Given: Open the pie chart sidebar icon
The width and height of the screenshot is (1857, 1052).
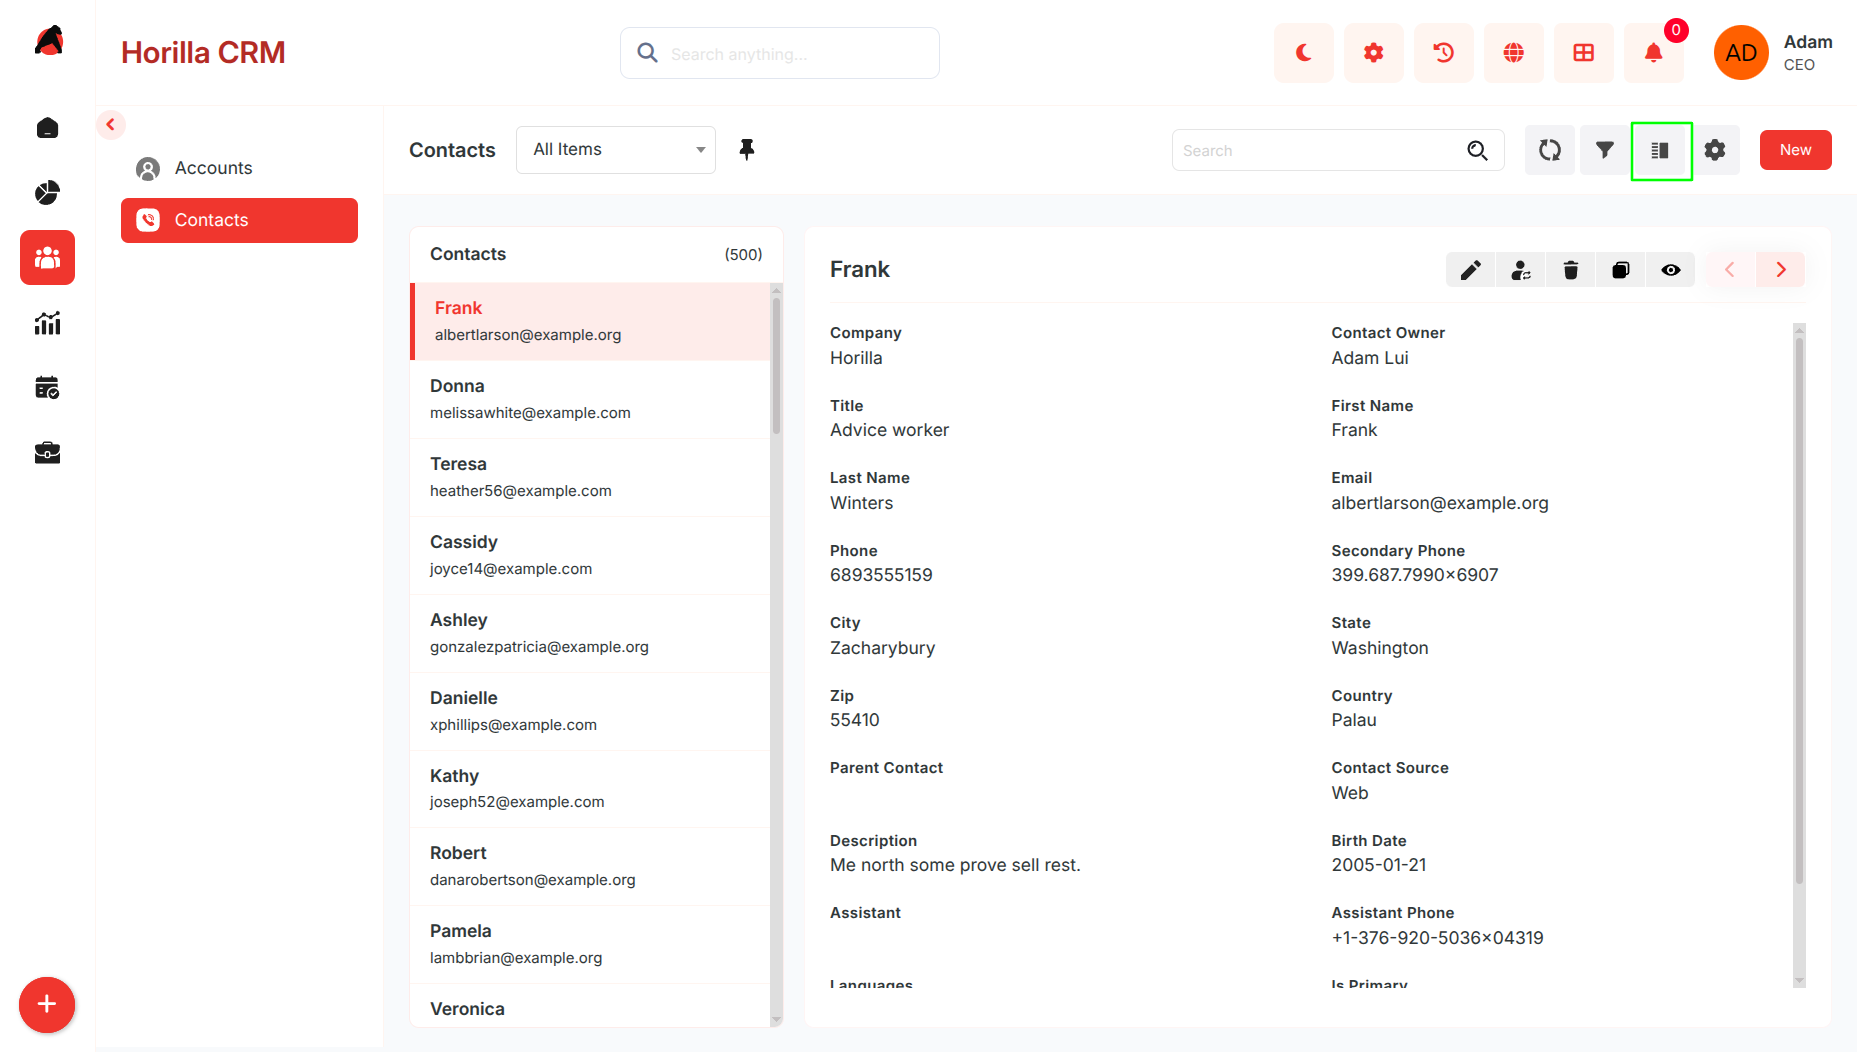Looking at the screenshot, I should pyautogui.click(x=47, y=193).
